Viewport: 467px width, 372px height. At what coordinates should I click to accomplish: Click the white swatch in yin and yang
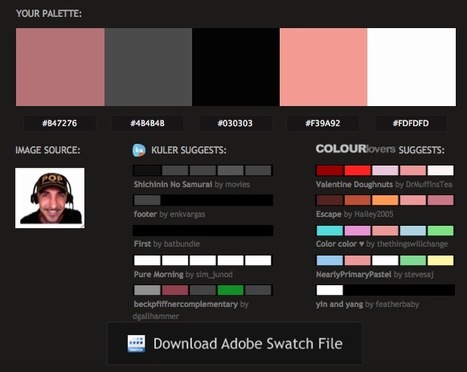329,290
